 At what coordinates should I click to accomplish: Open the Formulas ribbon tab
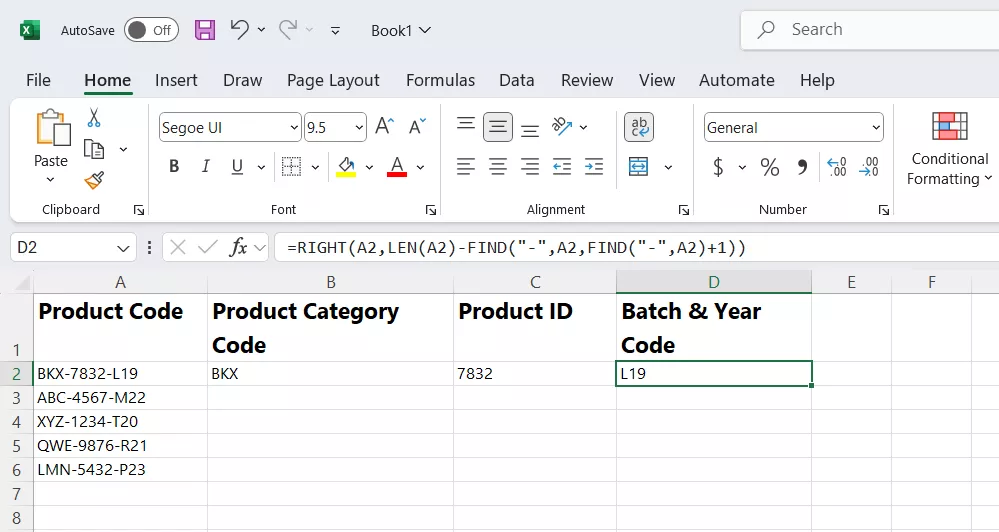tap(440, 80)
